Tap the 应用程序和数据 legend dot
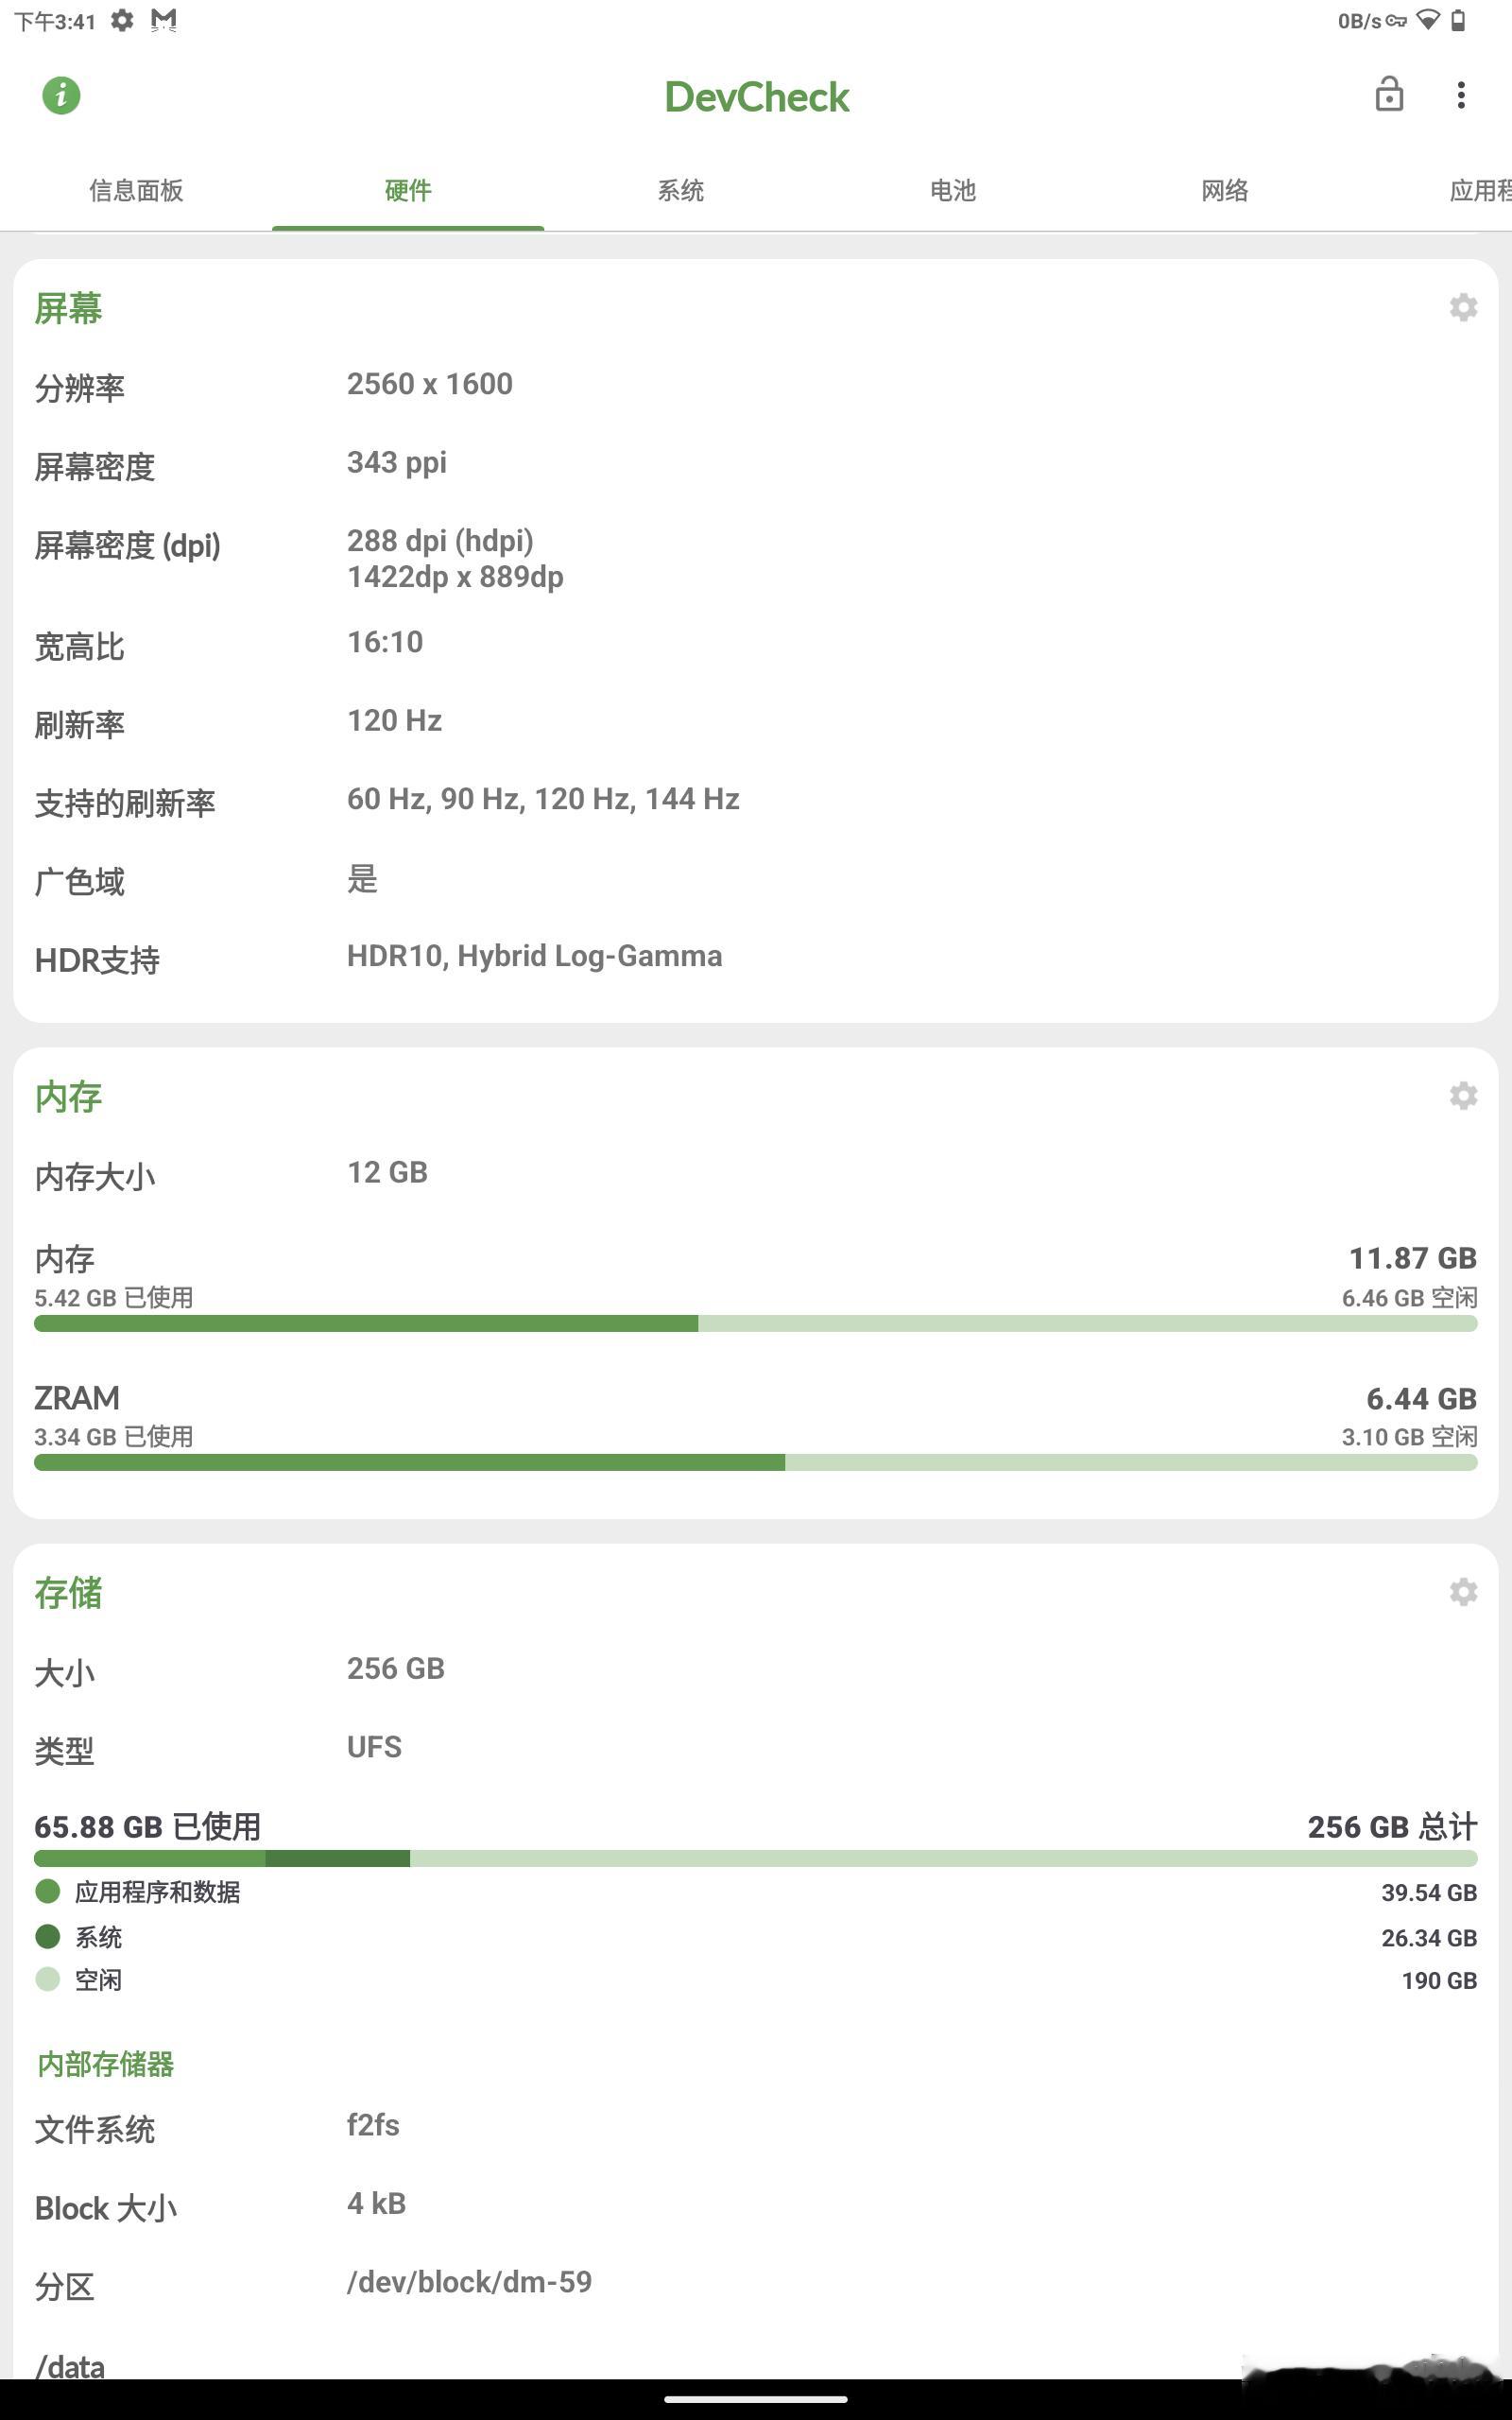 tap(47, 1891)
